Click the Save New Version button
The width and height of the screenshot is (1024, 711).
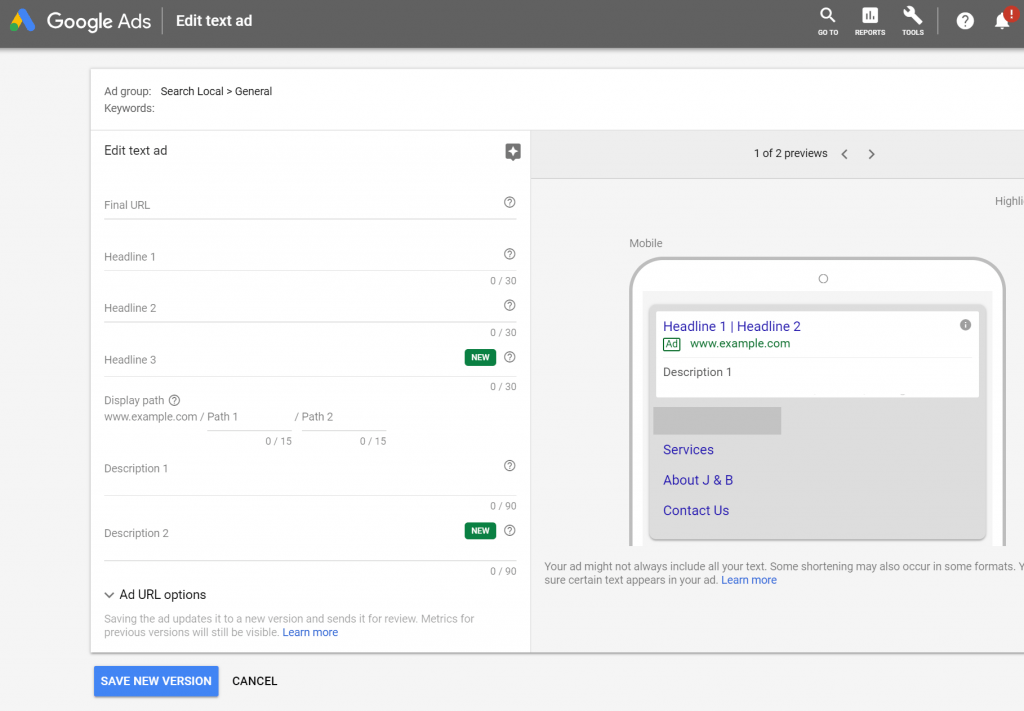(x=156, y=681)
